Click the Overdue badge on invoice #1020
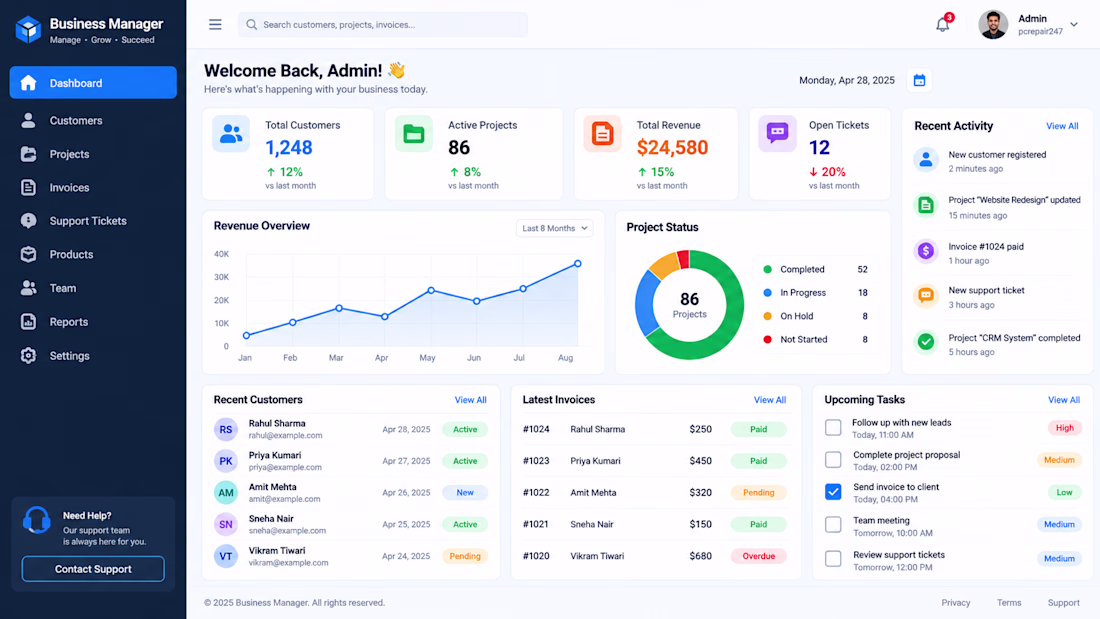Image resolution: width=1100 pixels, height=619 pixels. [x=758, y=557]
